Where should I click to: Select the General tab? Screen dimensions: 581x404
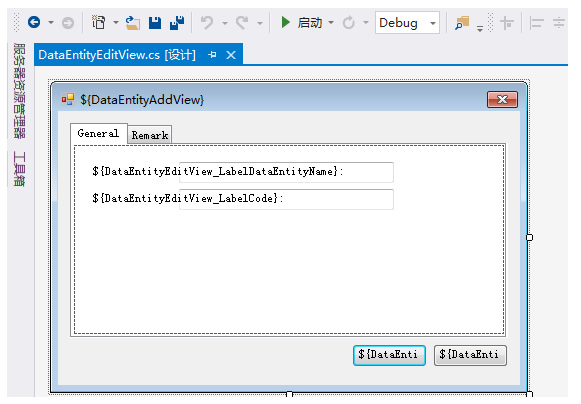pos(99,133)
